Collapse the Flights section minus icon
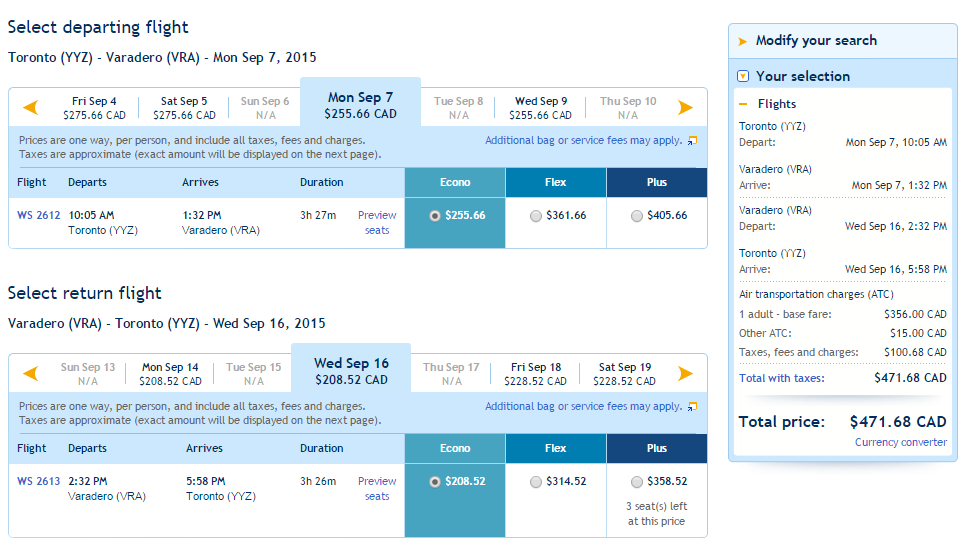 pos(743,104)
